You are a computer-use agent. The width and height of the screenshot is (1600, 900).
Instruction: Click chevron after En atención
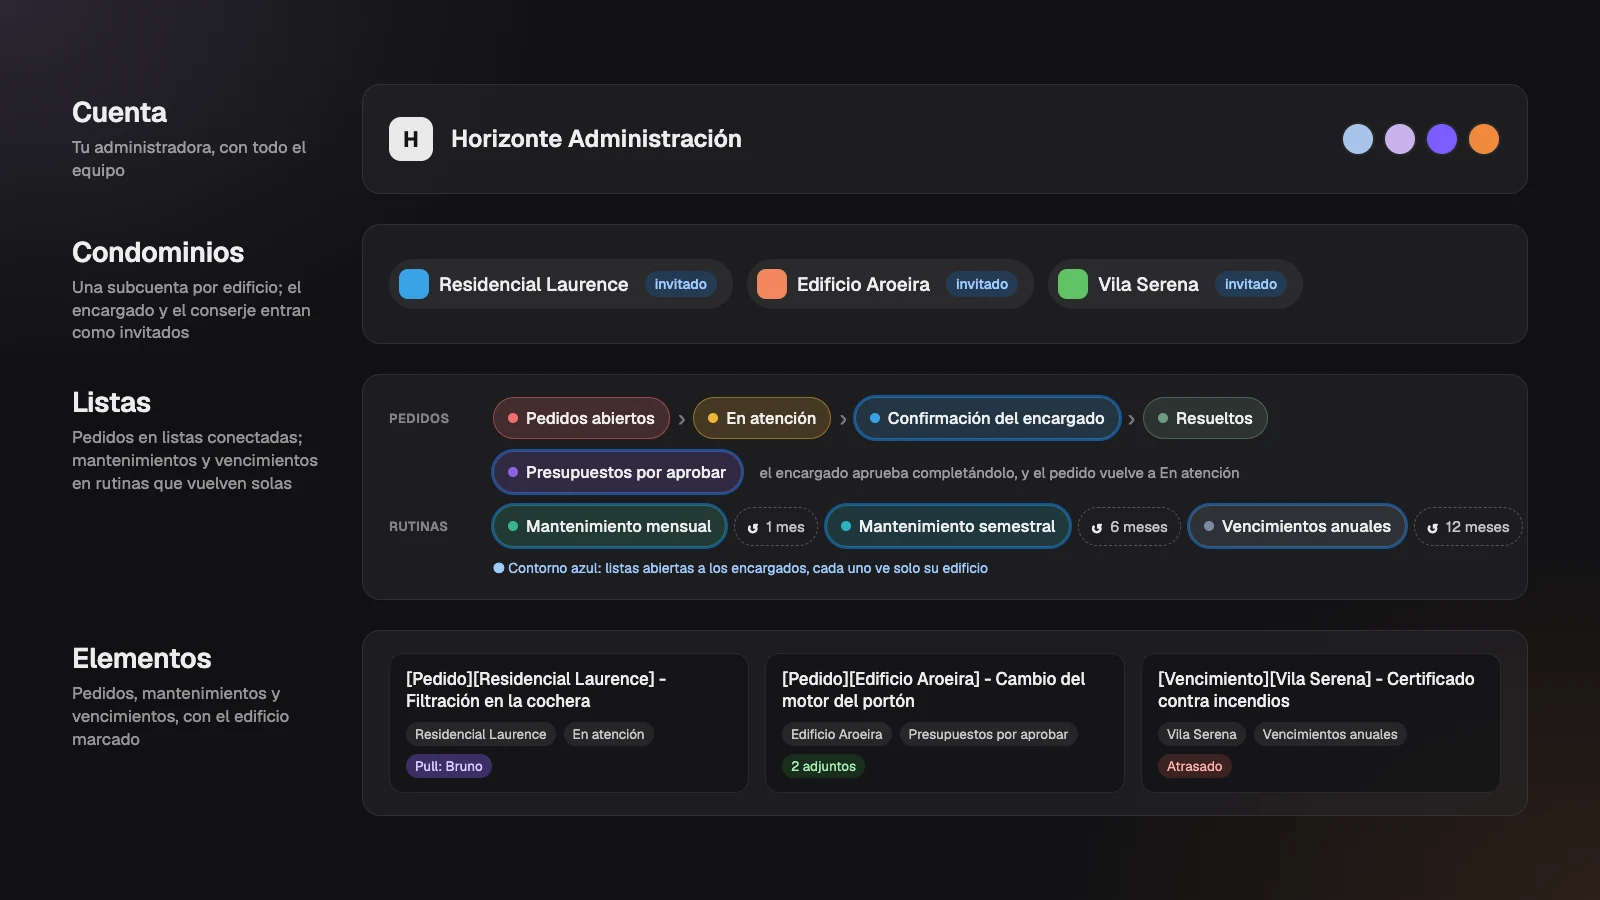[x=843, y=419]
